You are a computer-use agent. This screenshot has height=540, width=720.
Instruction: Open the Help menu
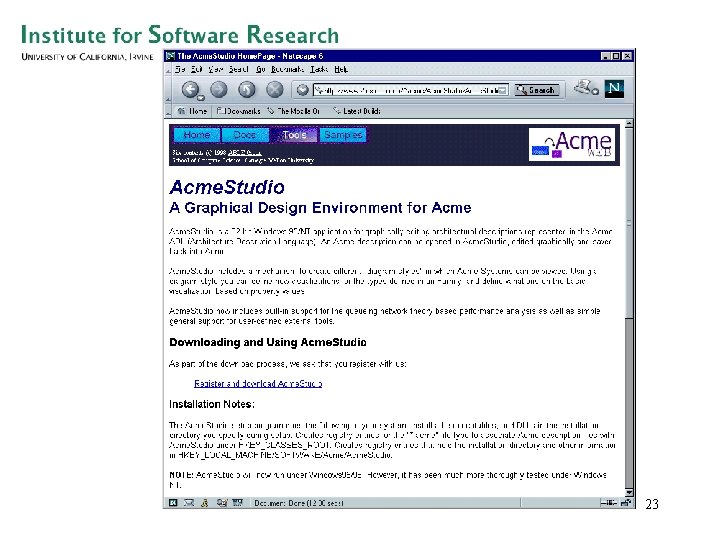coord(341,69)
